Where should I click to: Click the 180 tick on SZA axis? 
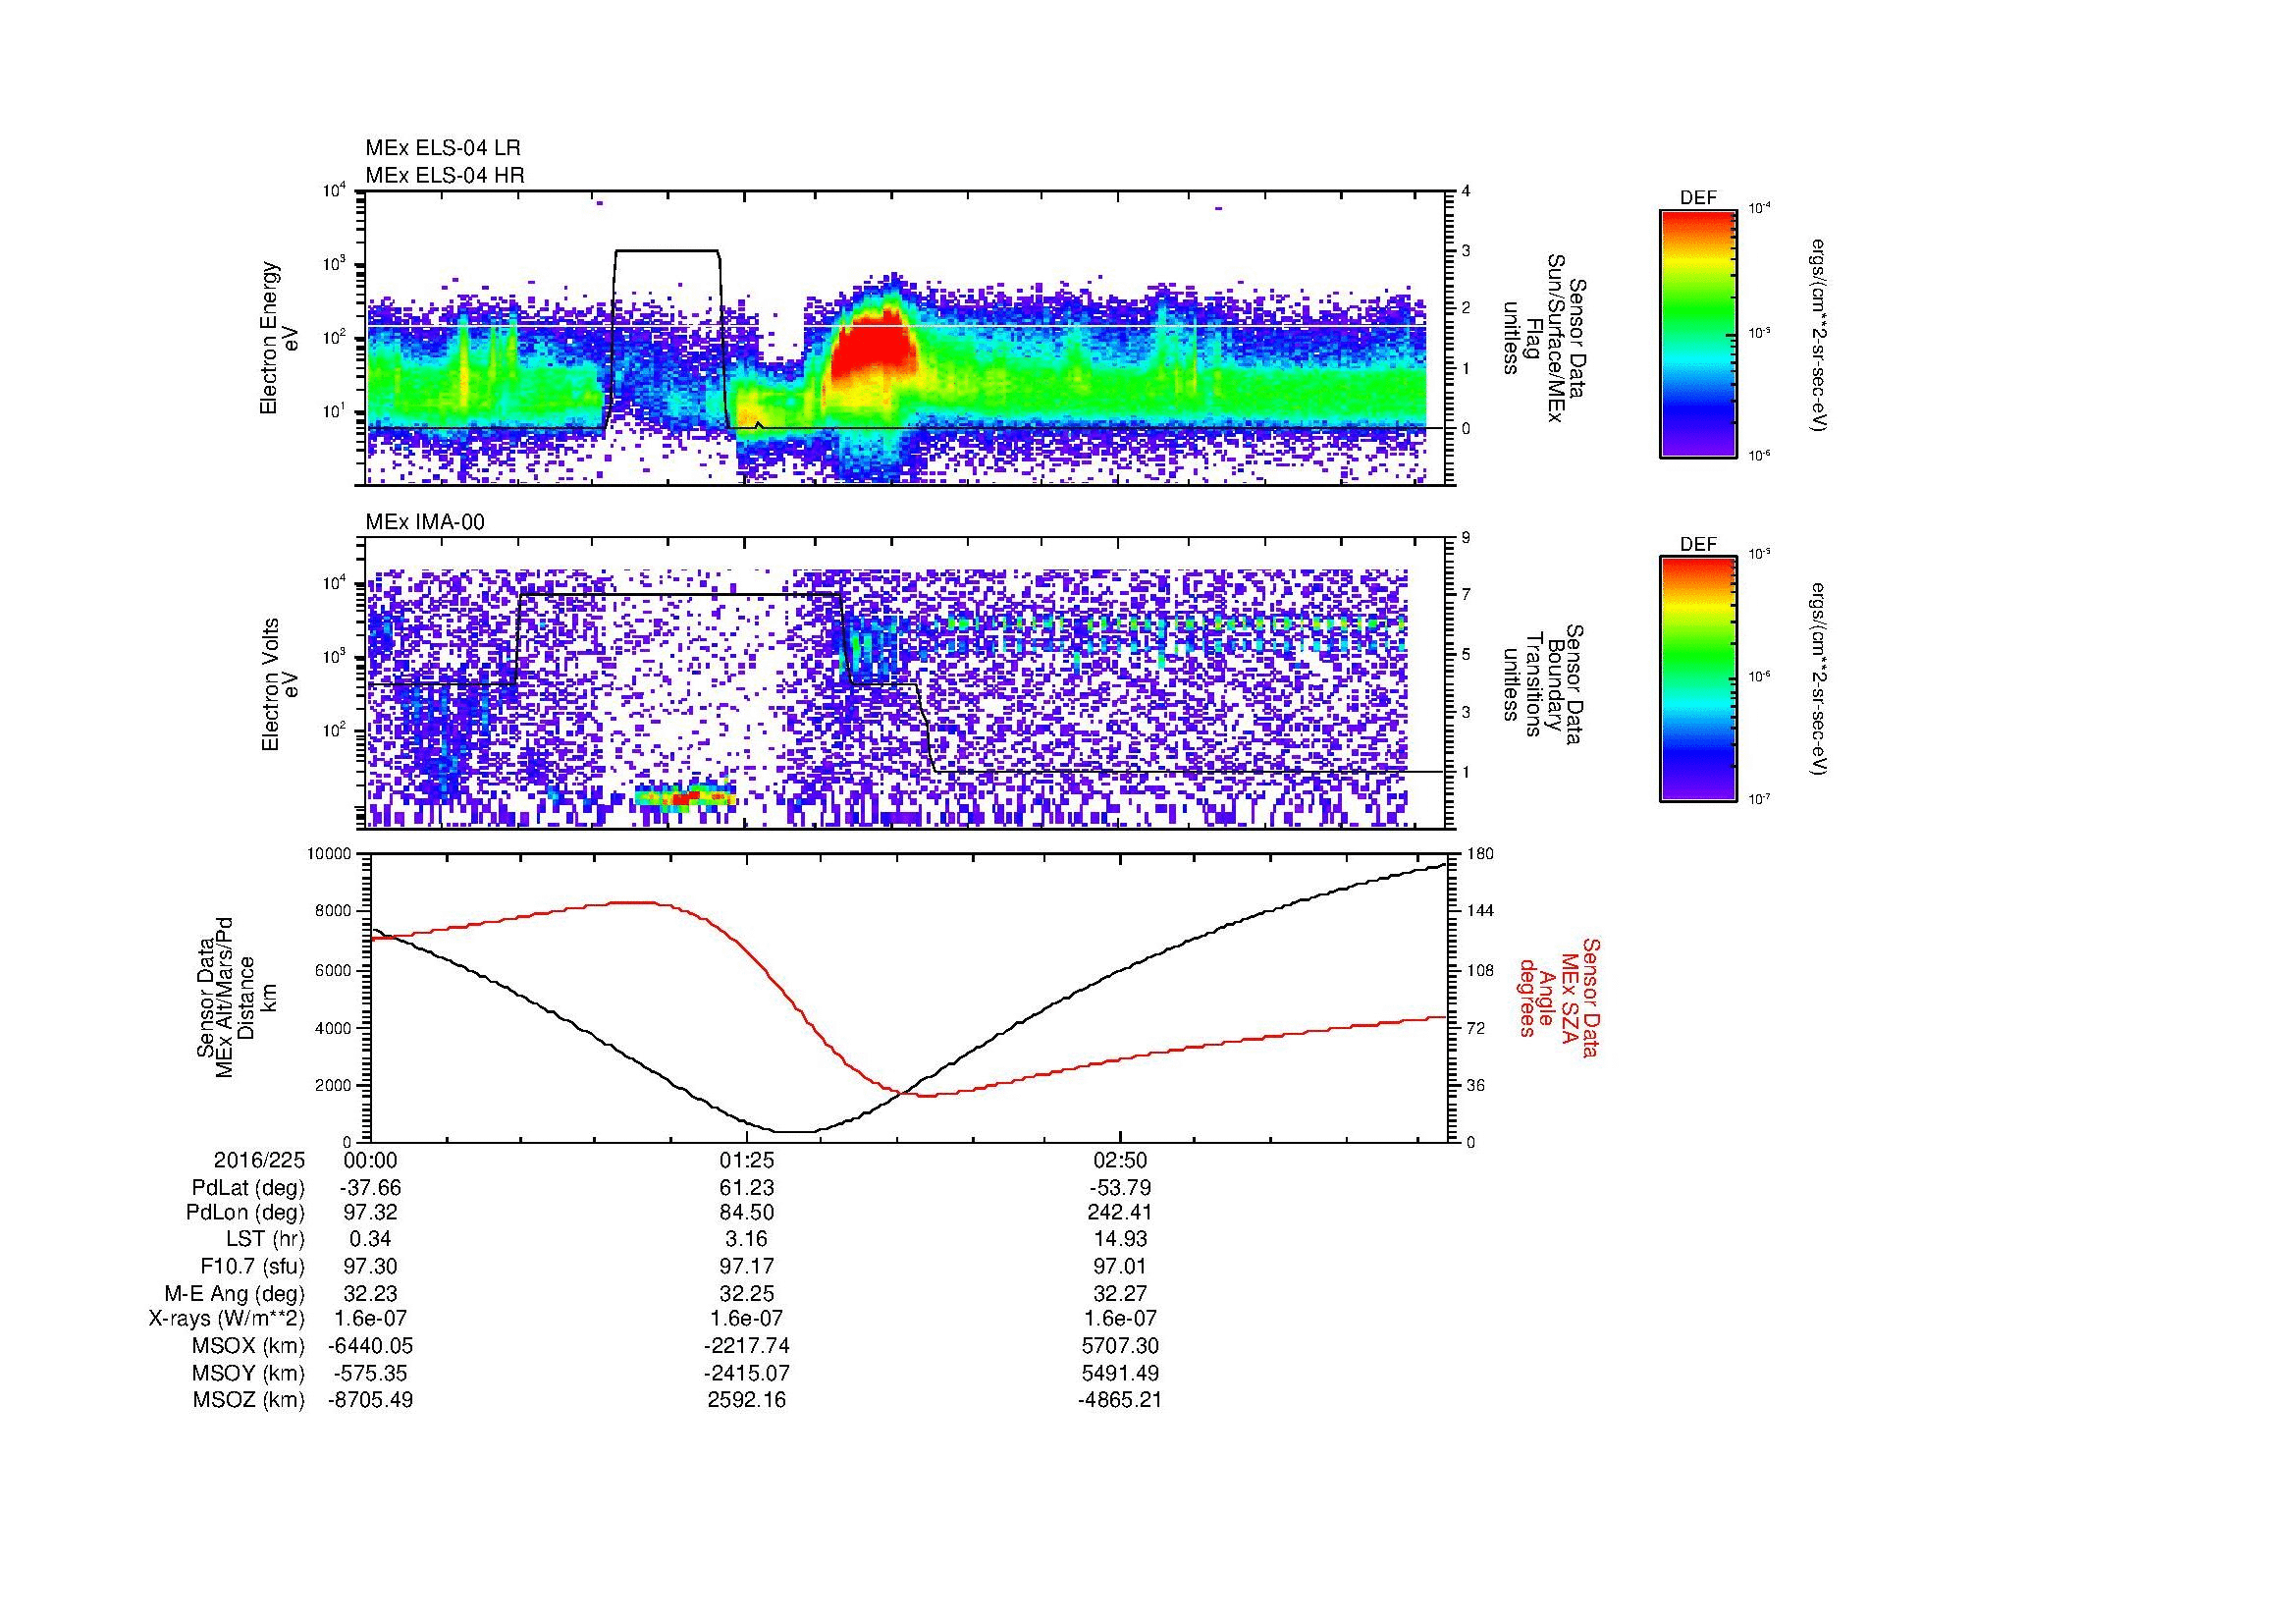click(x=1479, y=853)
